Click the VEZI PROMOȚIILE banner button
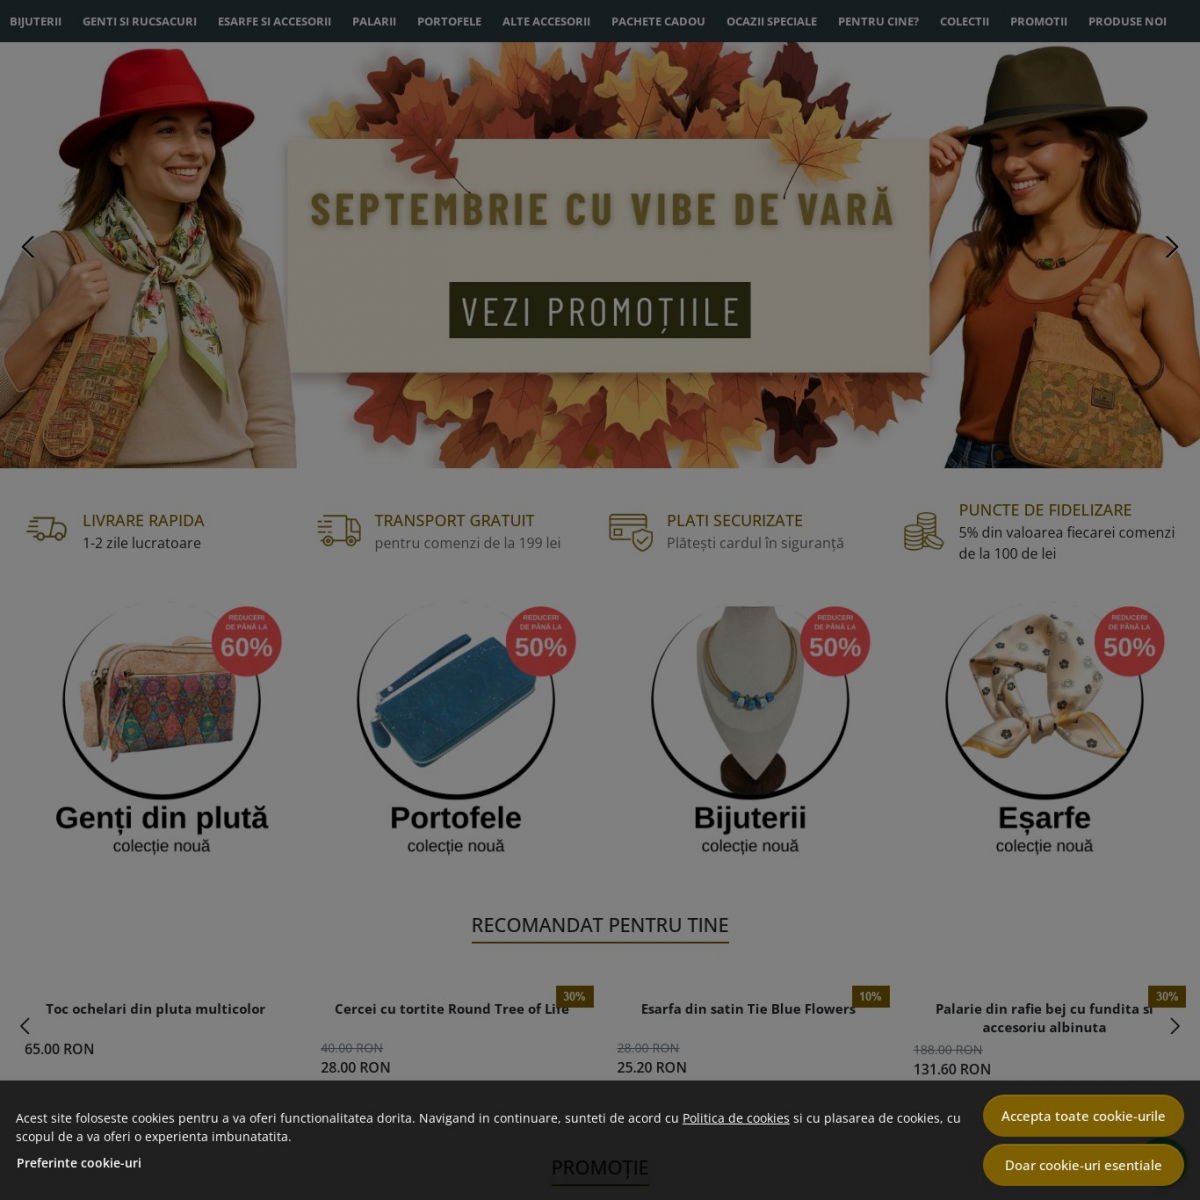1200x1200 pixels. pos(600,310)
